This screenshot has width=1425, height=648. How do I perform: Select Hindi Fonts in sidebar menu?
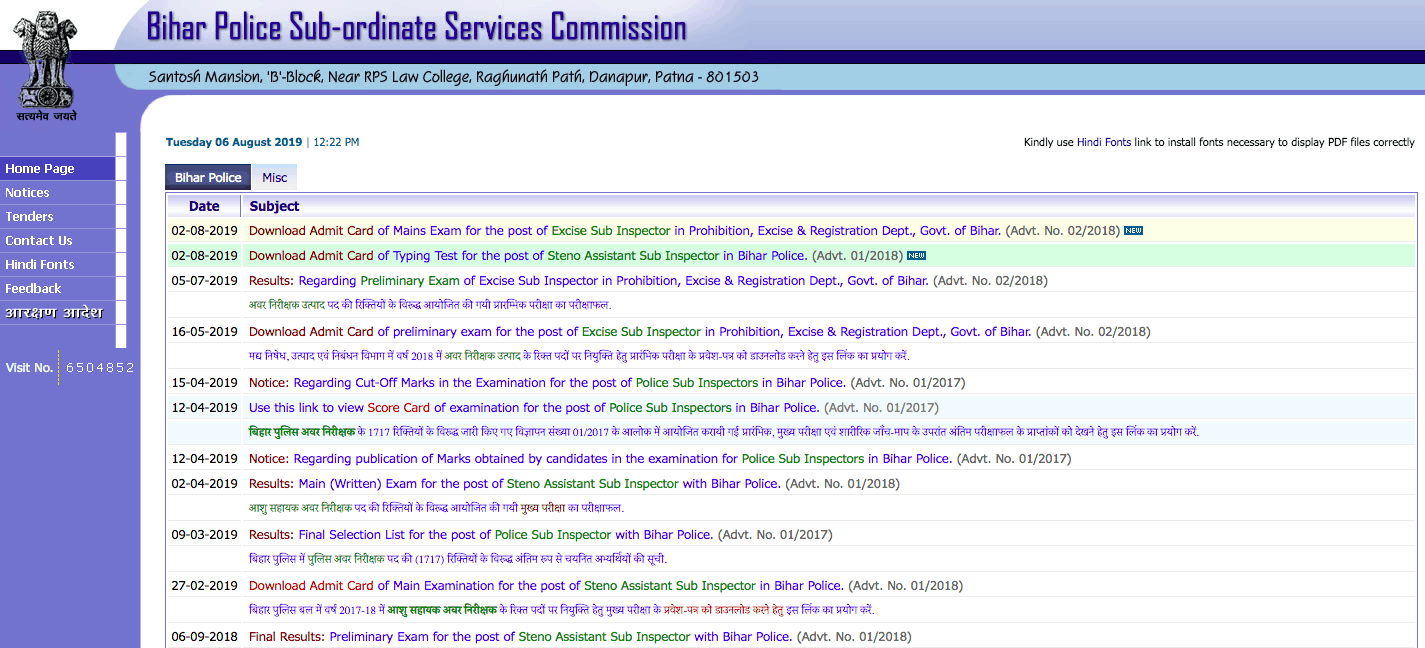click(x=40, y=265)
